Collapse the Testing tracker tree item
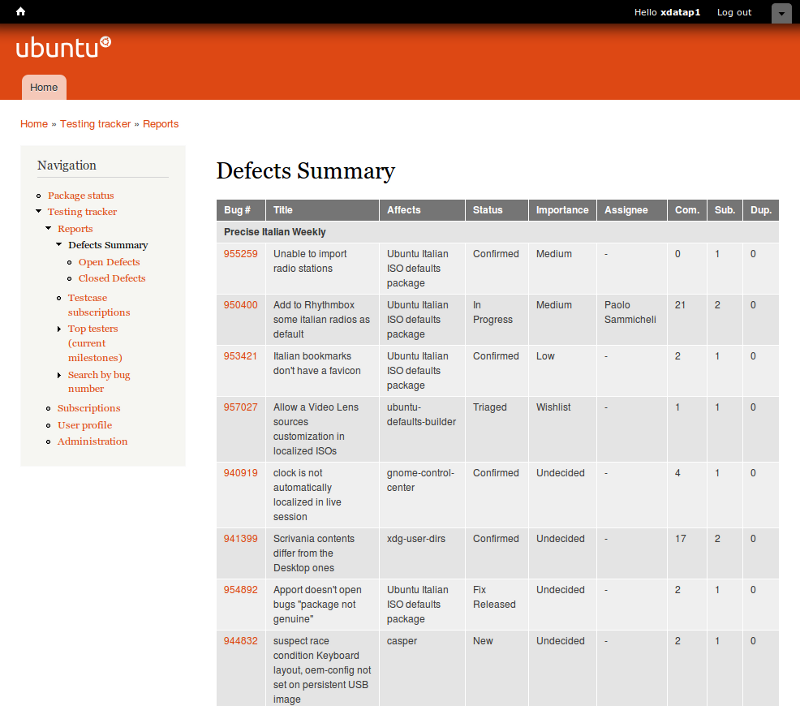 [38, 212]
